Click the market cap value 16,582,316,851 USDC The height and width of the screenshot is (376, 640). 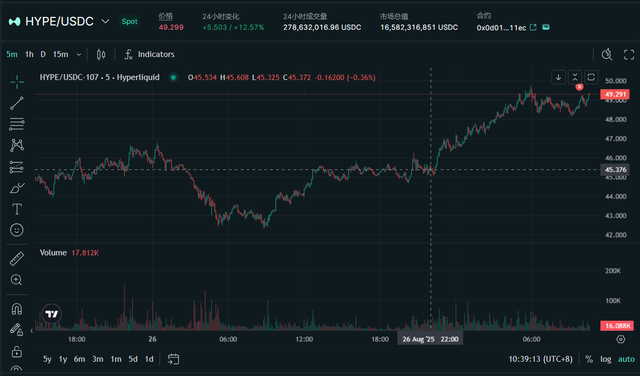pos(419,28)
